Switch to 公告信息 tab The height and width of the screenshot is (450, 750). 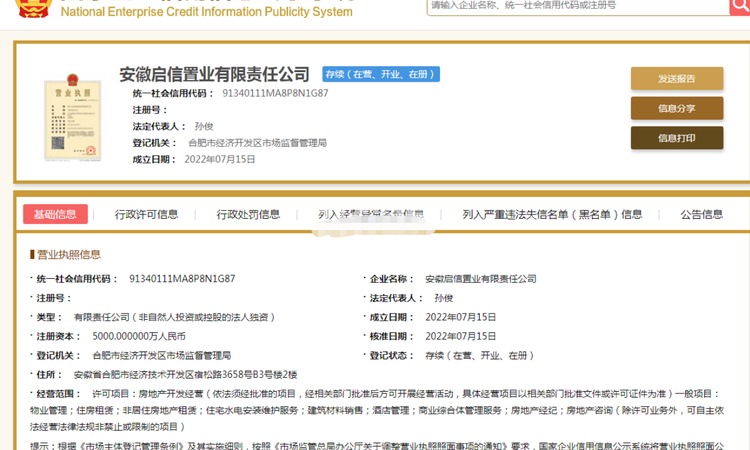702,214
